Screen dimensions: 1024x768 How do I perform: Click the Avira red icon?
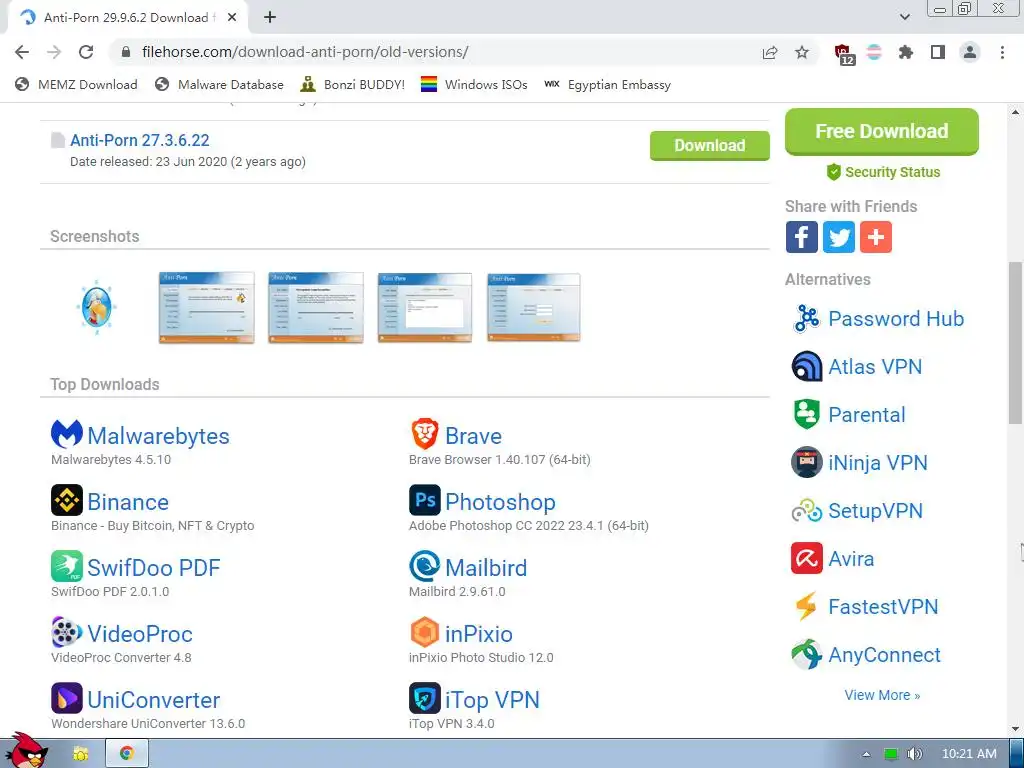pyautogui.click(x=807, y=558)
